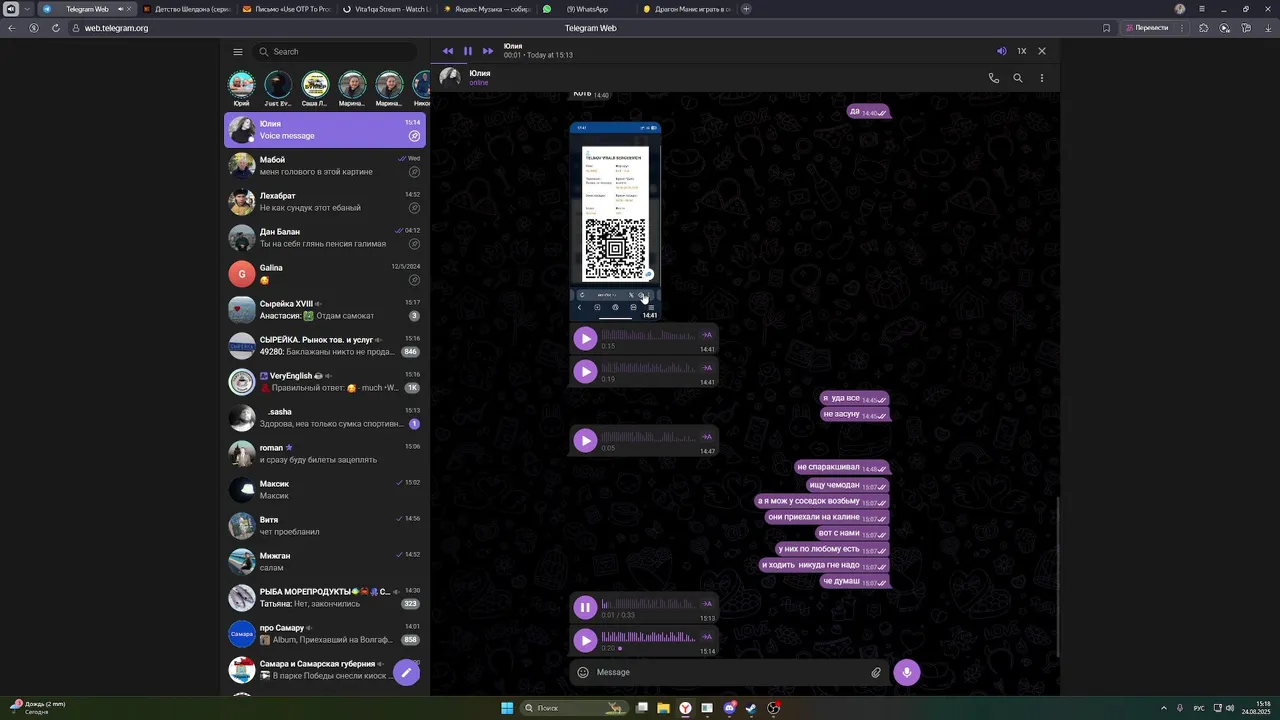The image size is (1280, 720).
Task: Skip to next track in audio player
Action: [x=488, y=51]
